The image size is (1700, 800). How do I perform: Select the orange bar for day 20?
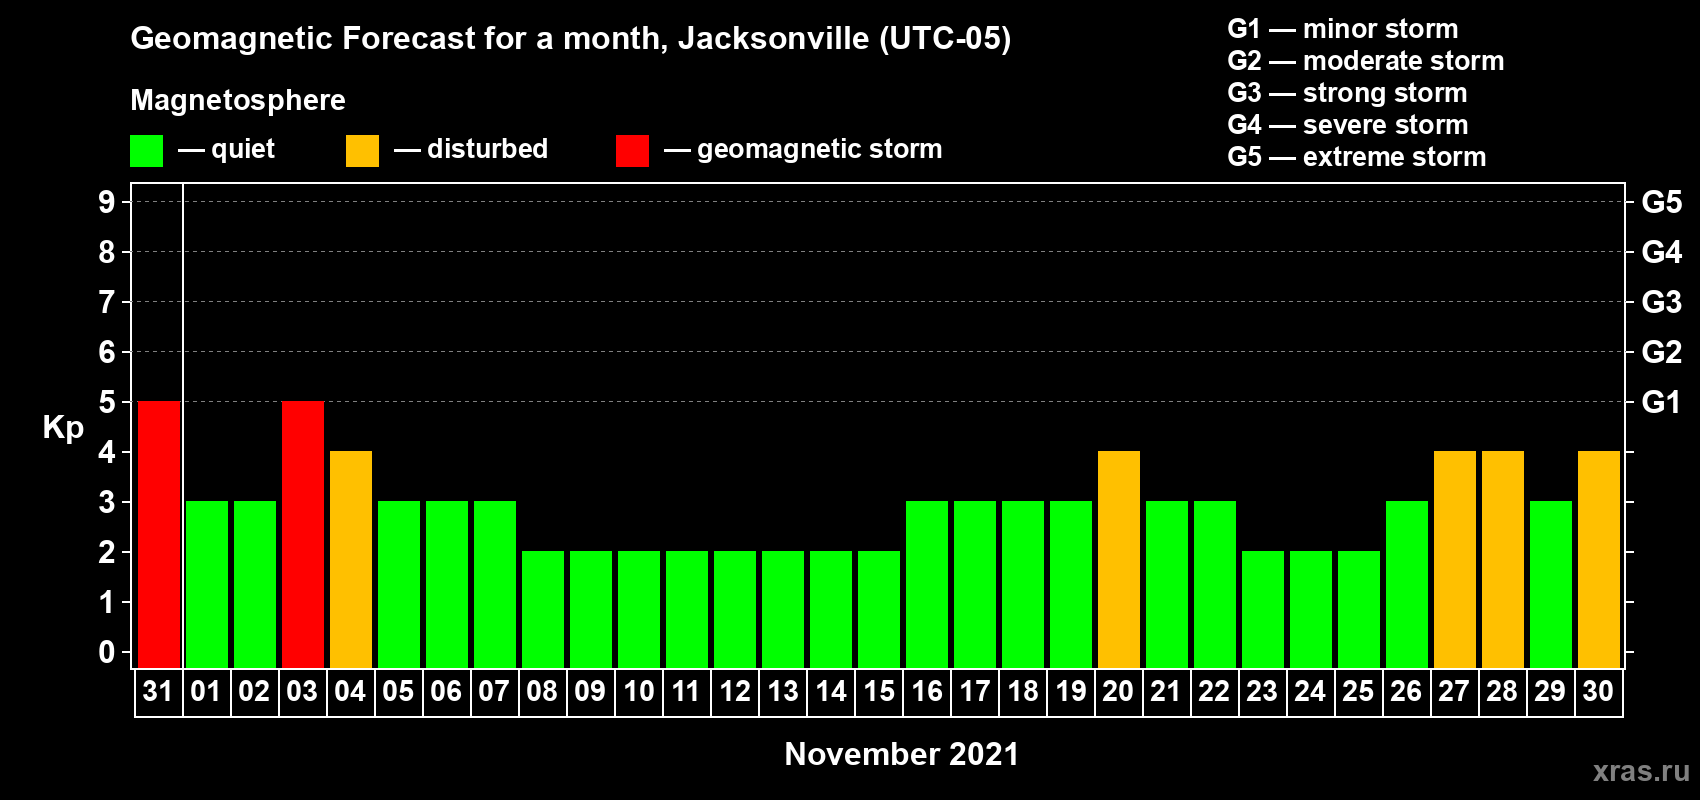[1119, 559]
